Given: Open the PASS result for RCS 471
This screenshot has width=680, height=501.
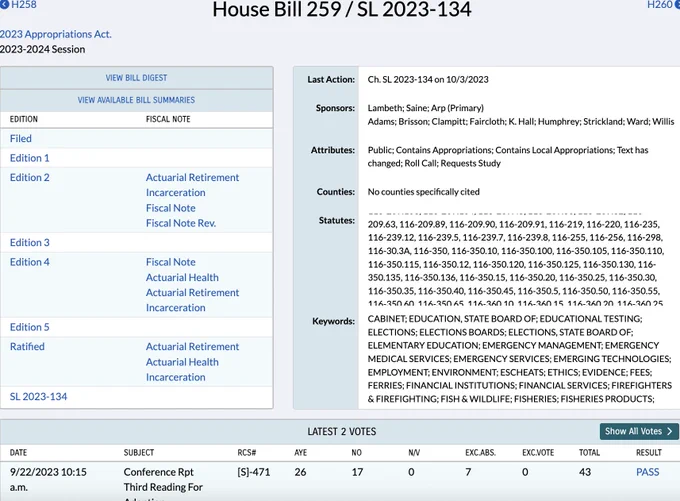Looking at the screenshot, I should (647, 472).
